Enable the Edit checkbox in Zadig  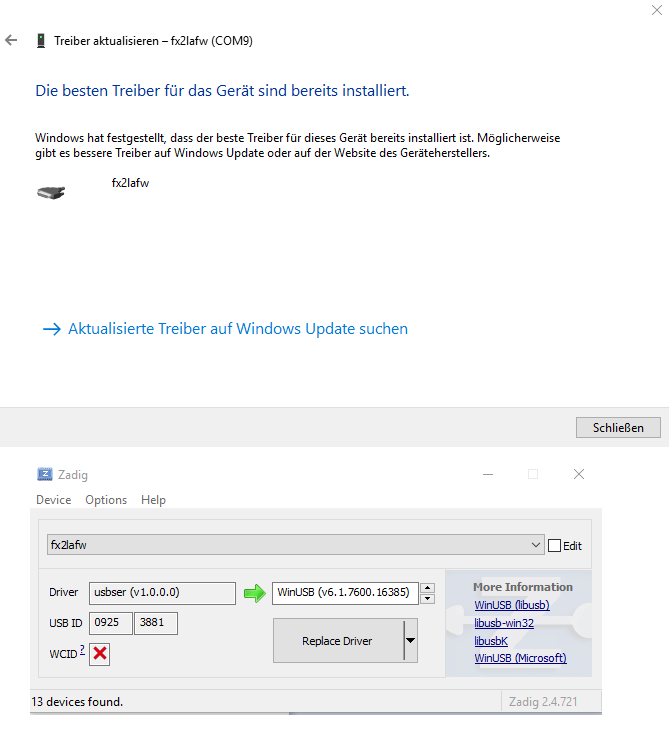[x=554, y=545]
